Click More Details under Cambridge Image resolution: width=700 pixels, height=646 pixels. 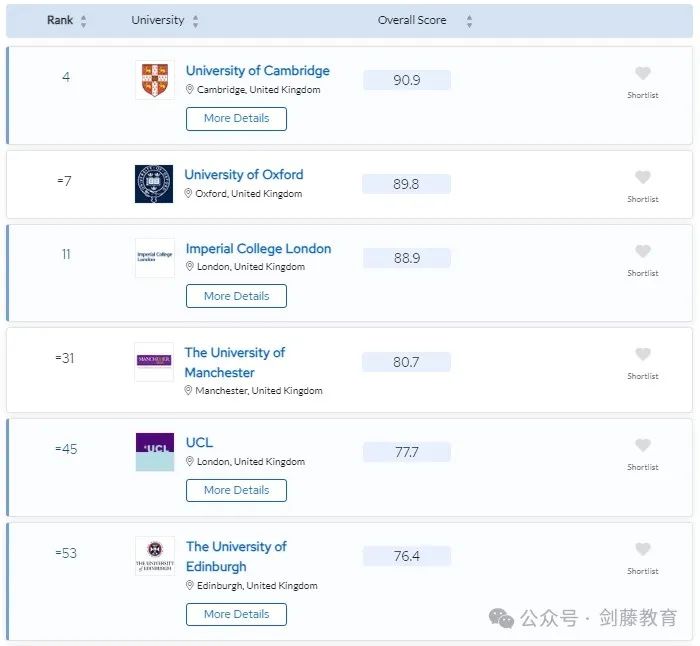tap(236, 119)
